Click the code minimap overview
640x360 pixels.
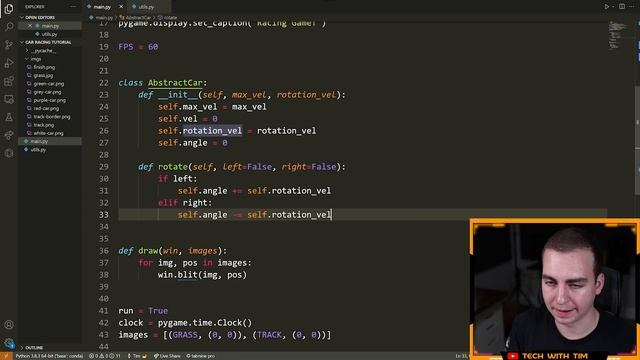(618, 35)
